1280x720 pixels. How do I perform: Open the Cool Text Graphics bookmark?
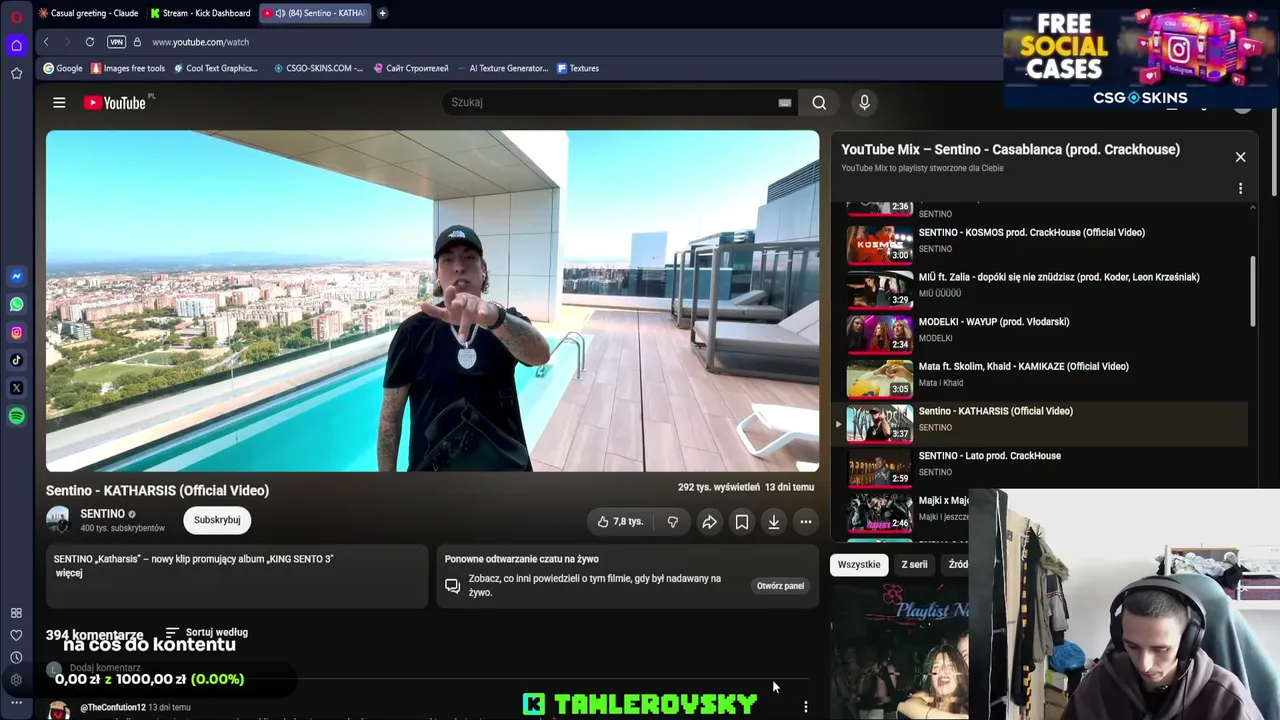216,68
